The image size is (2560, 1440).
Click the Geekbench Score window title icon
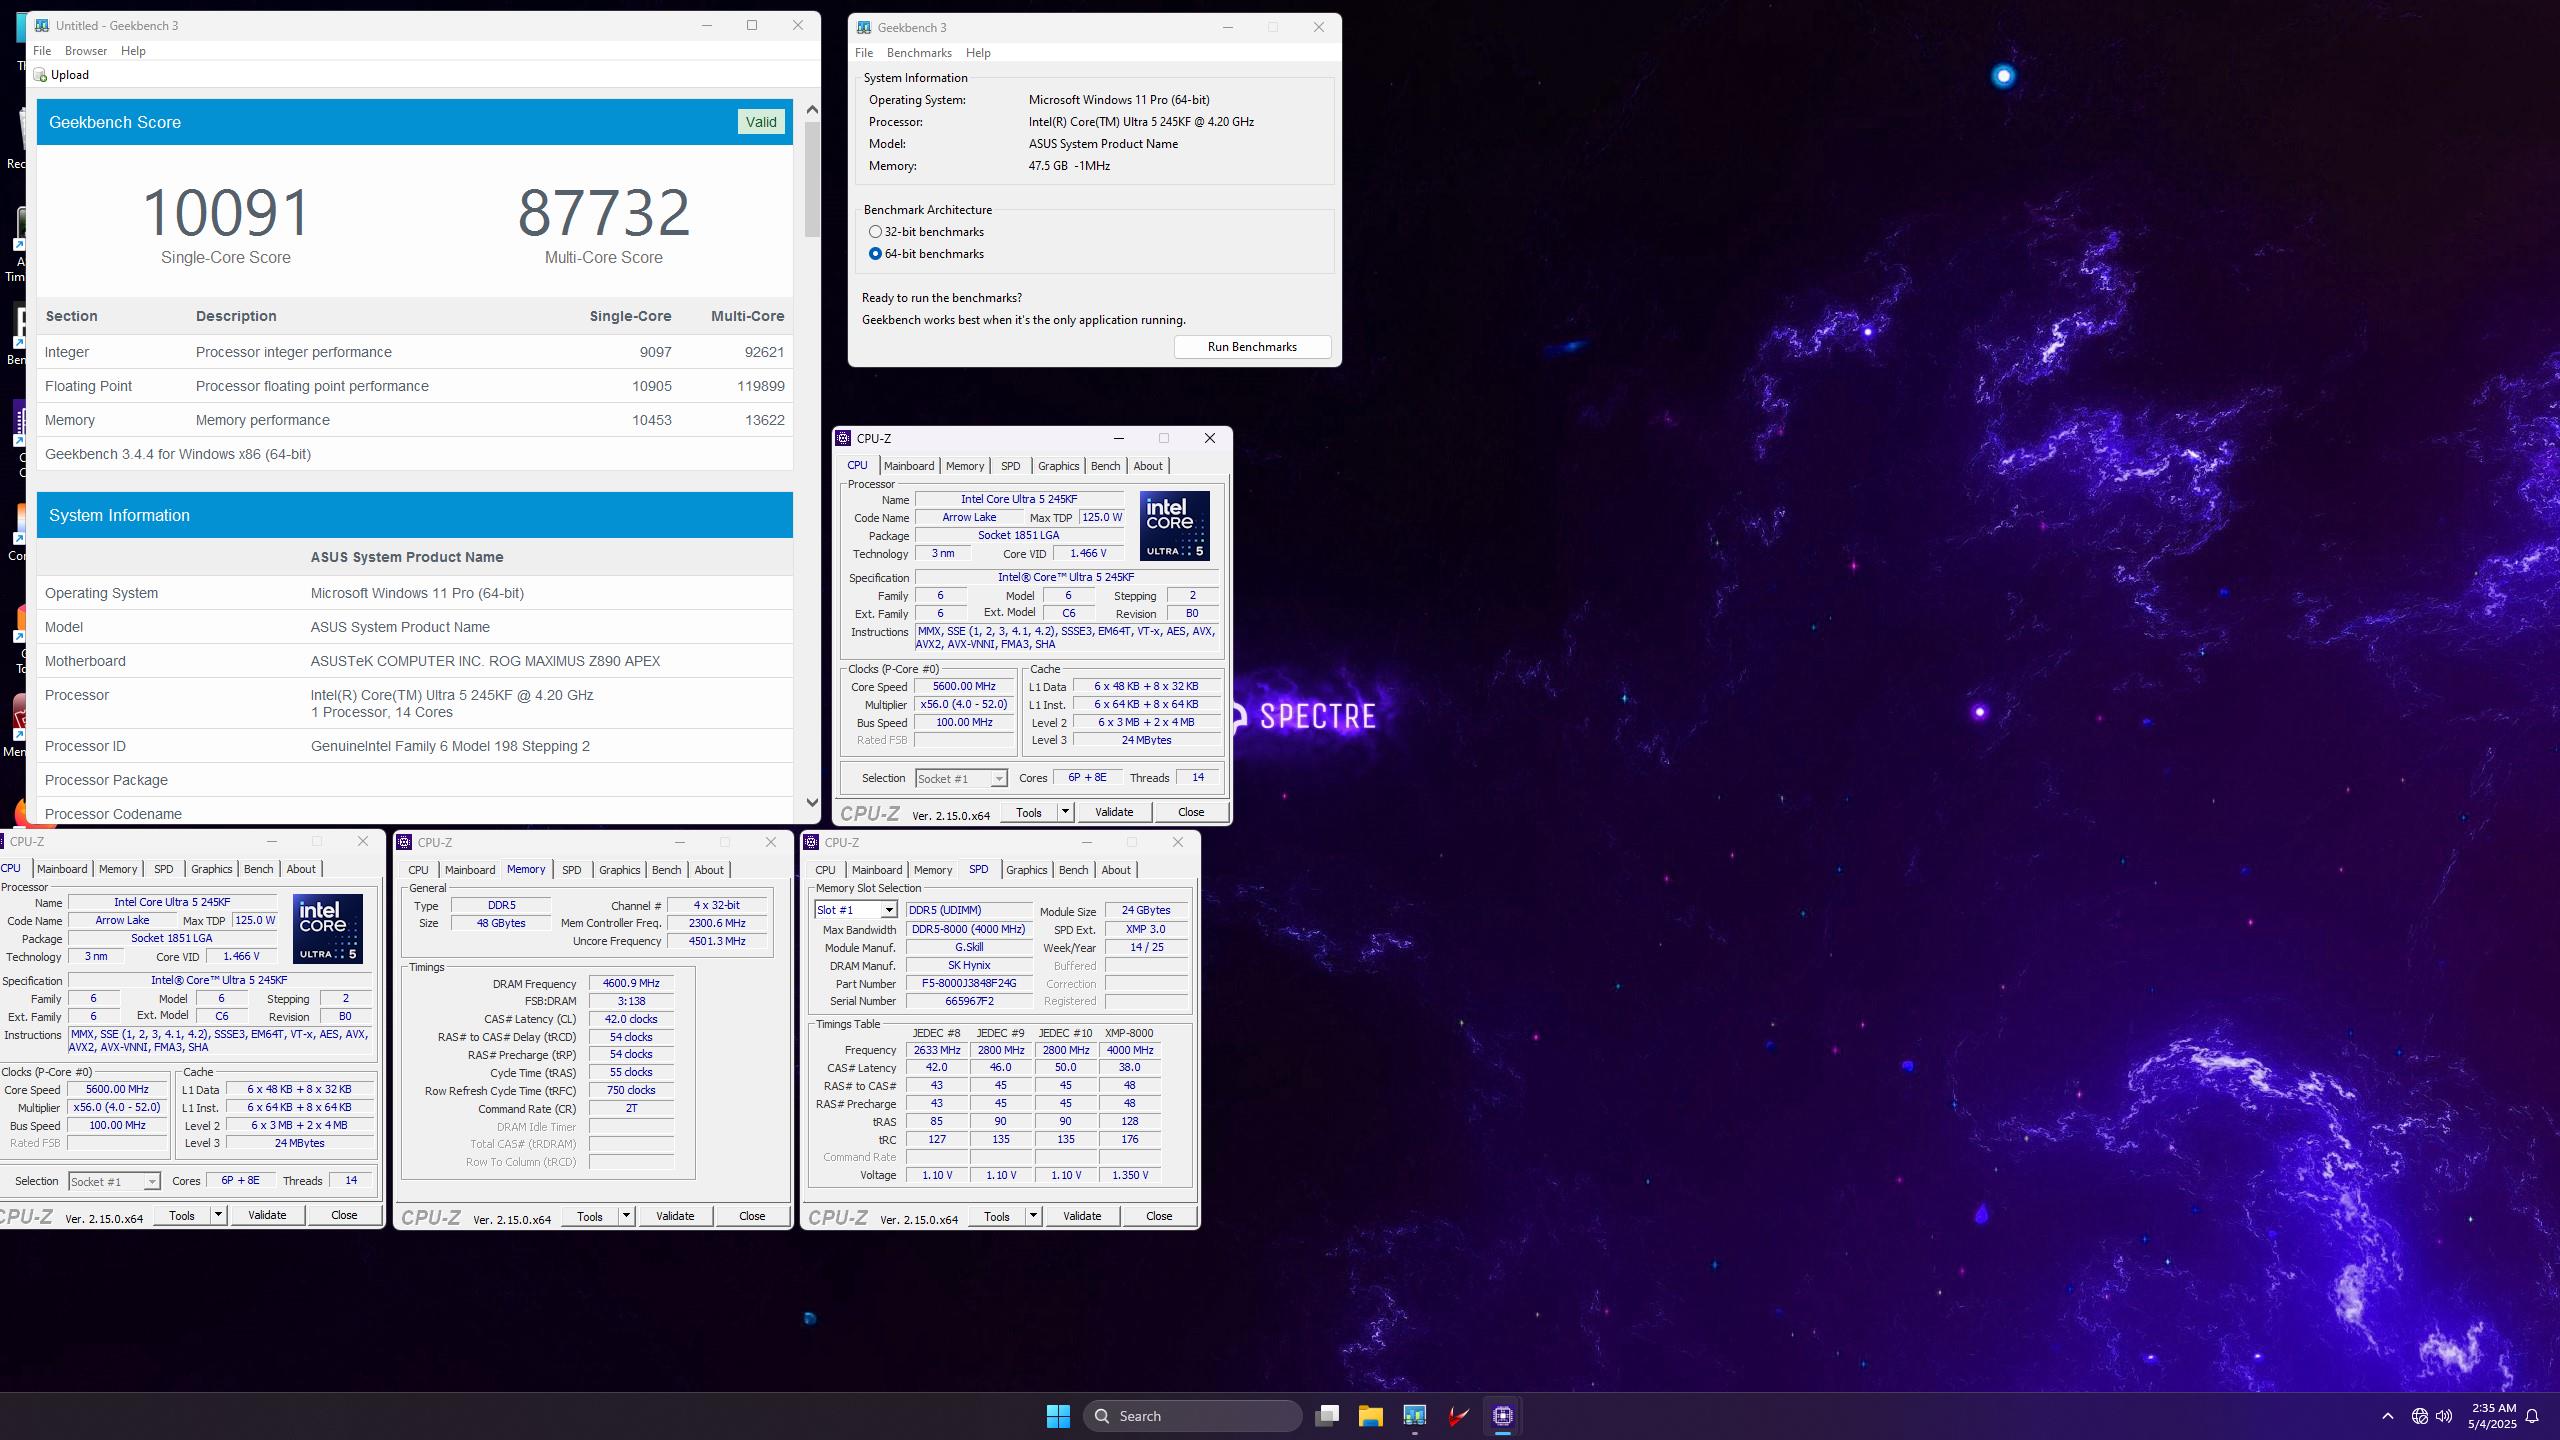coord(42,25)
